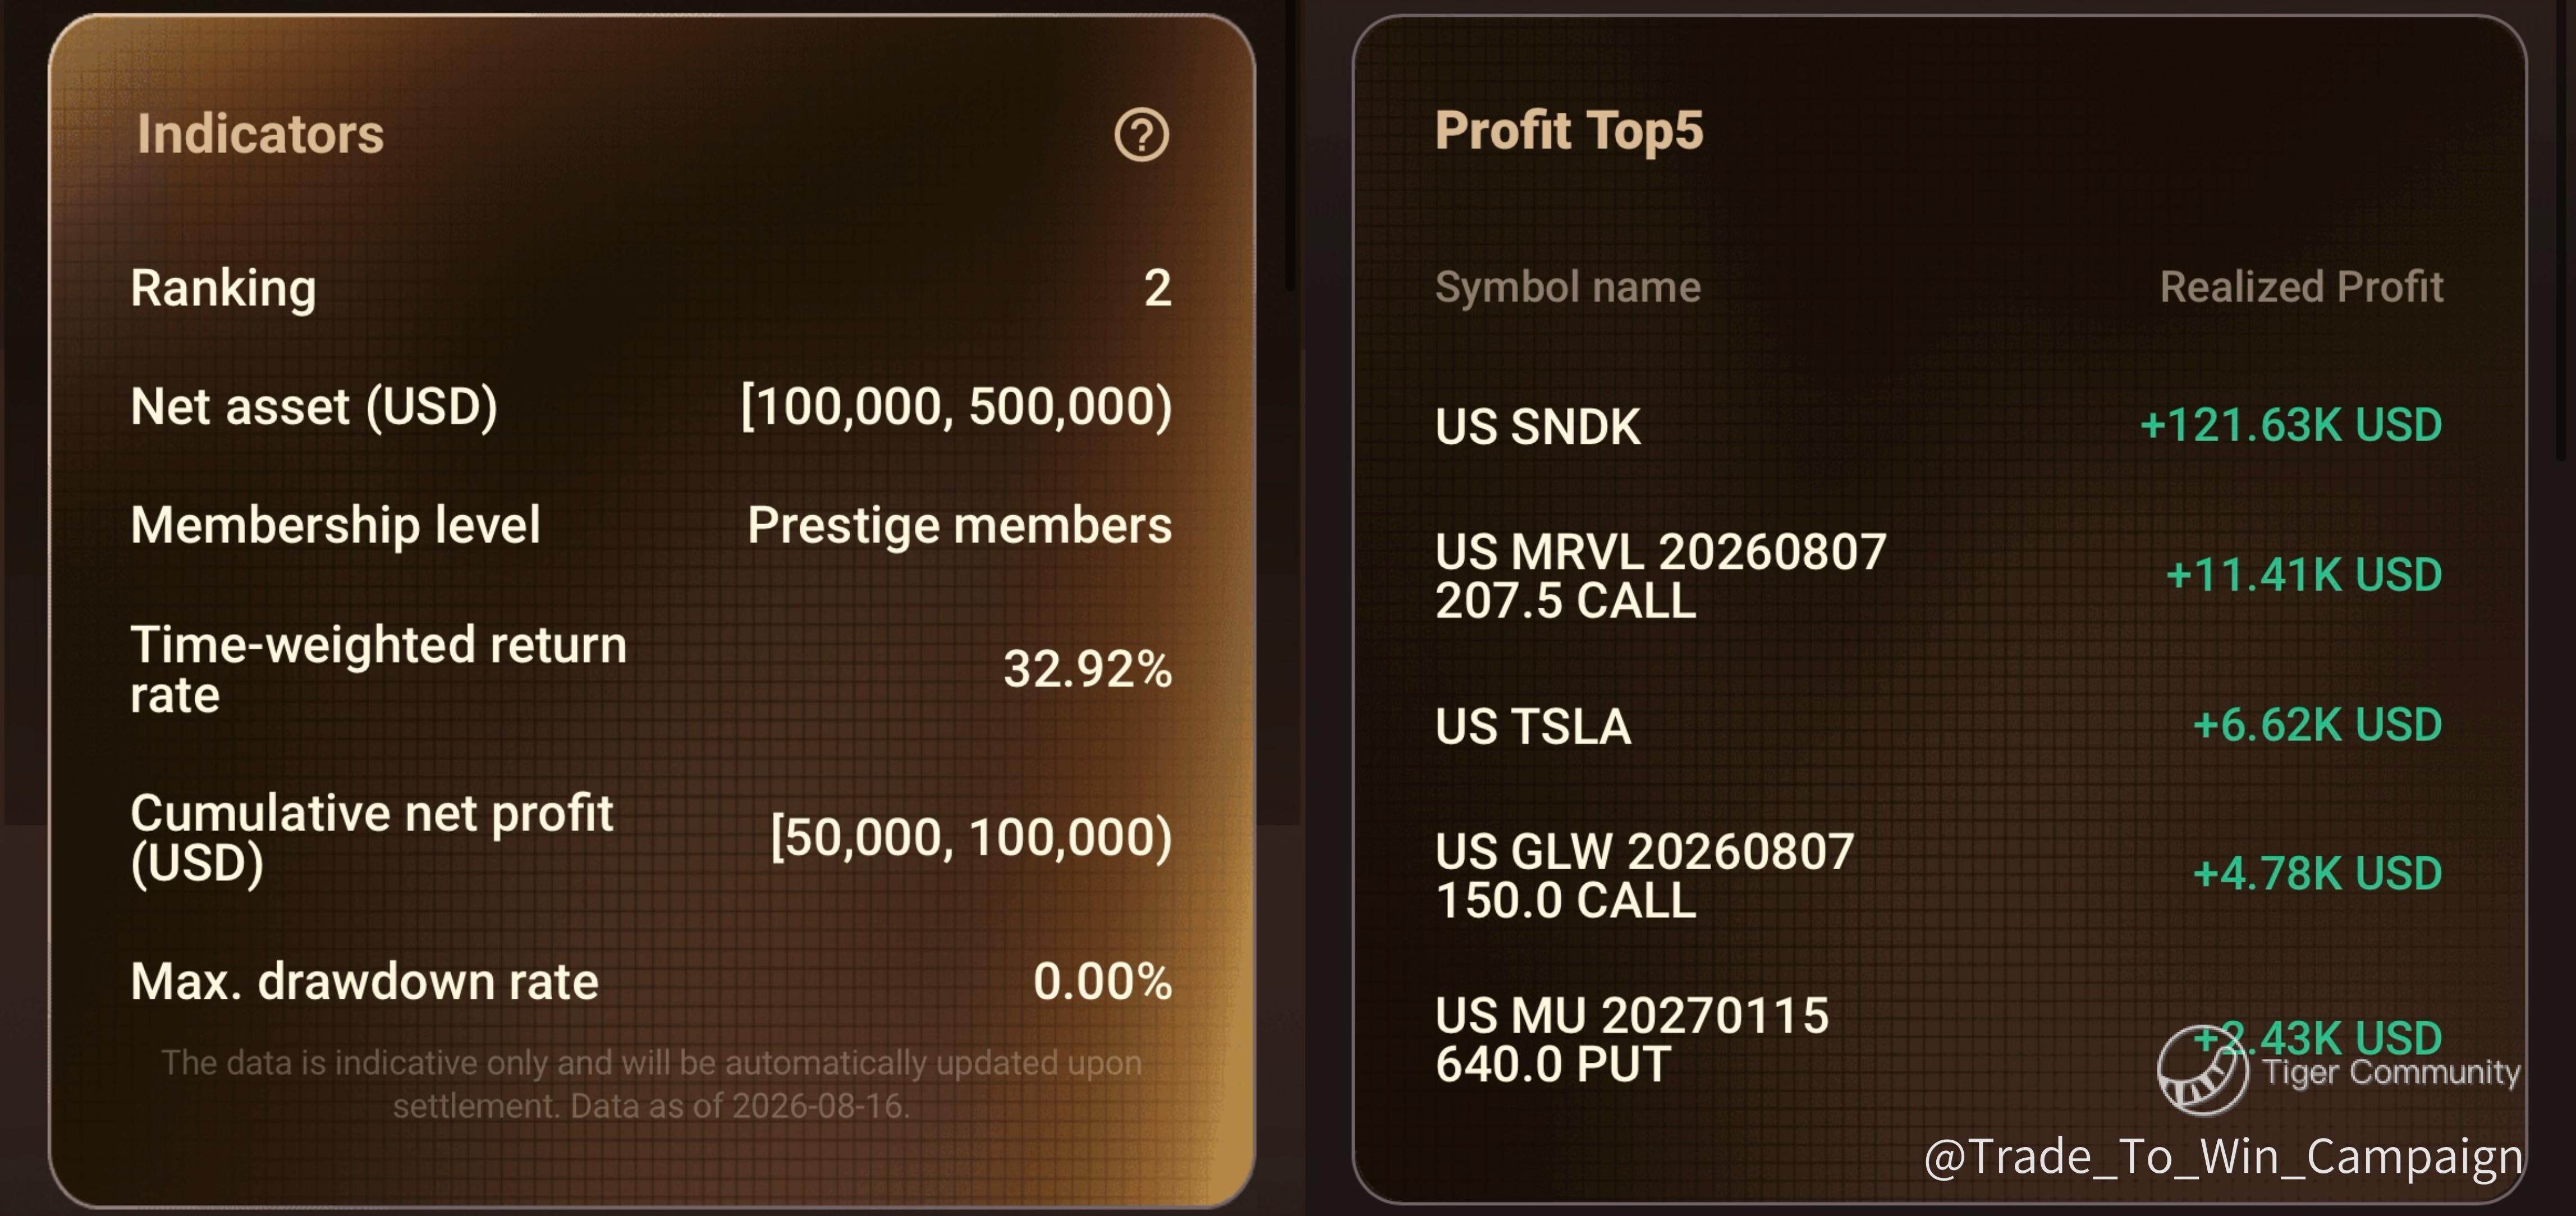Viewport: 2576px width, 1216px height.
Task: Open the Indicators help question-mark icon
Action: [1141, 135]
